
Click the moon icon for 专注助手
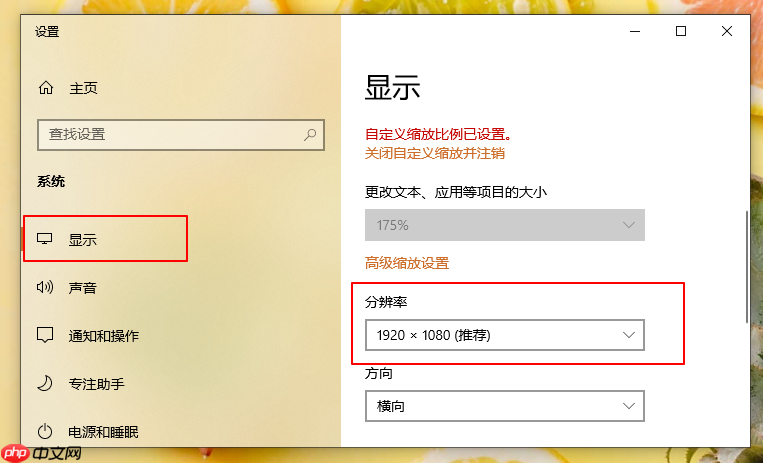tap(44, 383)
